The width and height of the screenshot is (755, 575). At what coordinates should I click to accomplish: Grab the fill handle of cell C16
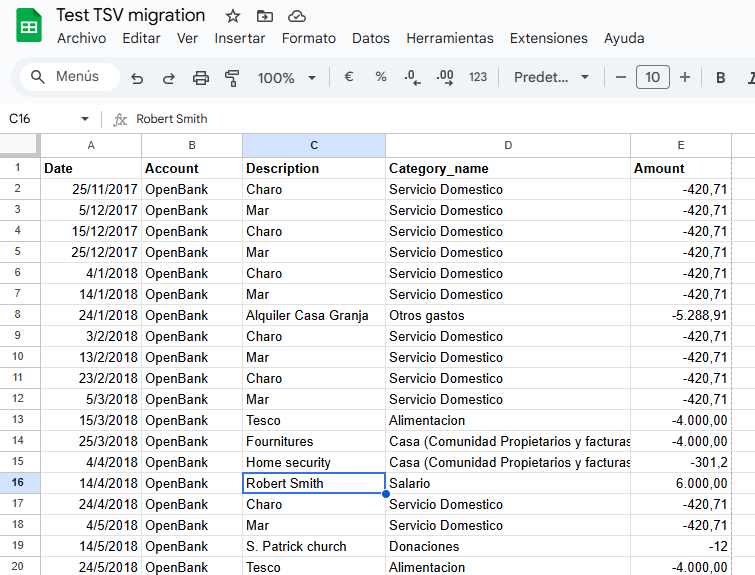386,494
